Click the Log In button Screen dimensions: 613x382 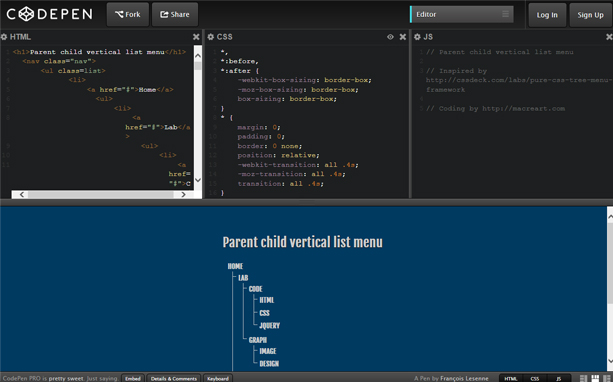coord(547,15)
